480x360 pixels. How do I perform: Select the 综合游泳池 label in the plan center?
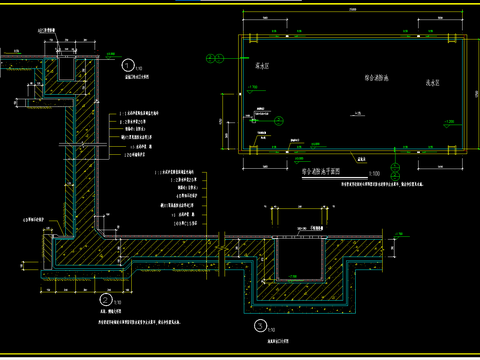[x=376, y=78]
